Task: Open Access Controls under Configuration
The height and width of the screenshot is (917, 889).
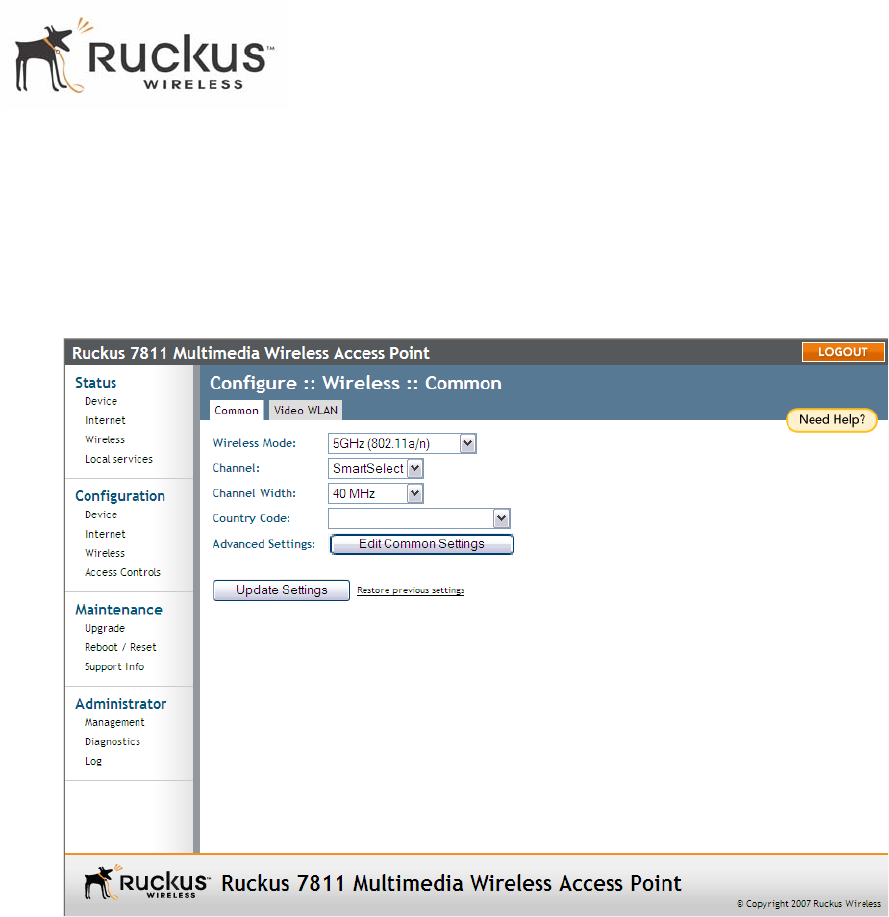Action: 123,573
